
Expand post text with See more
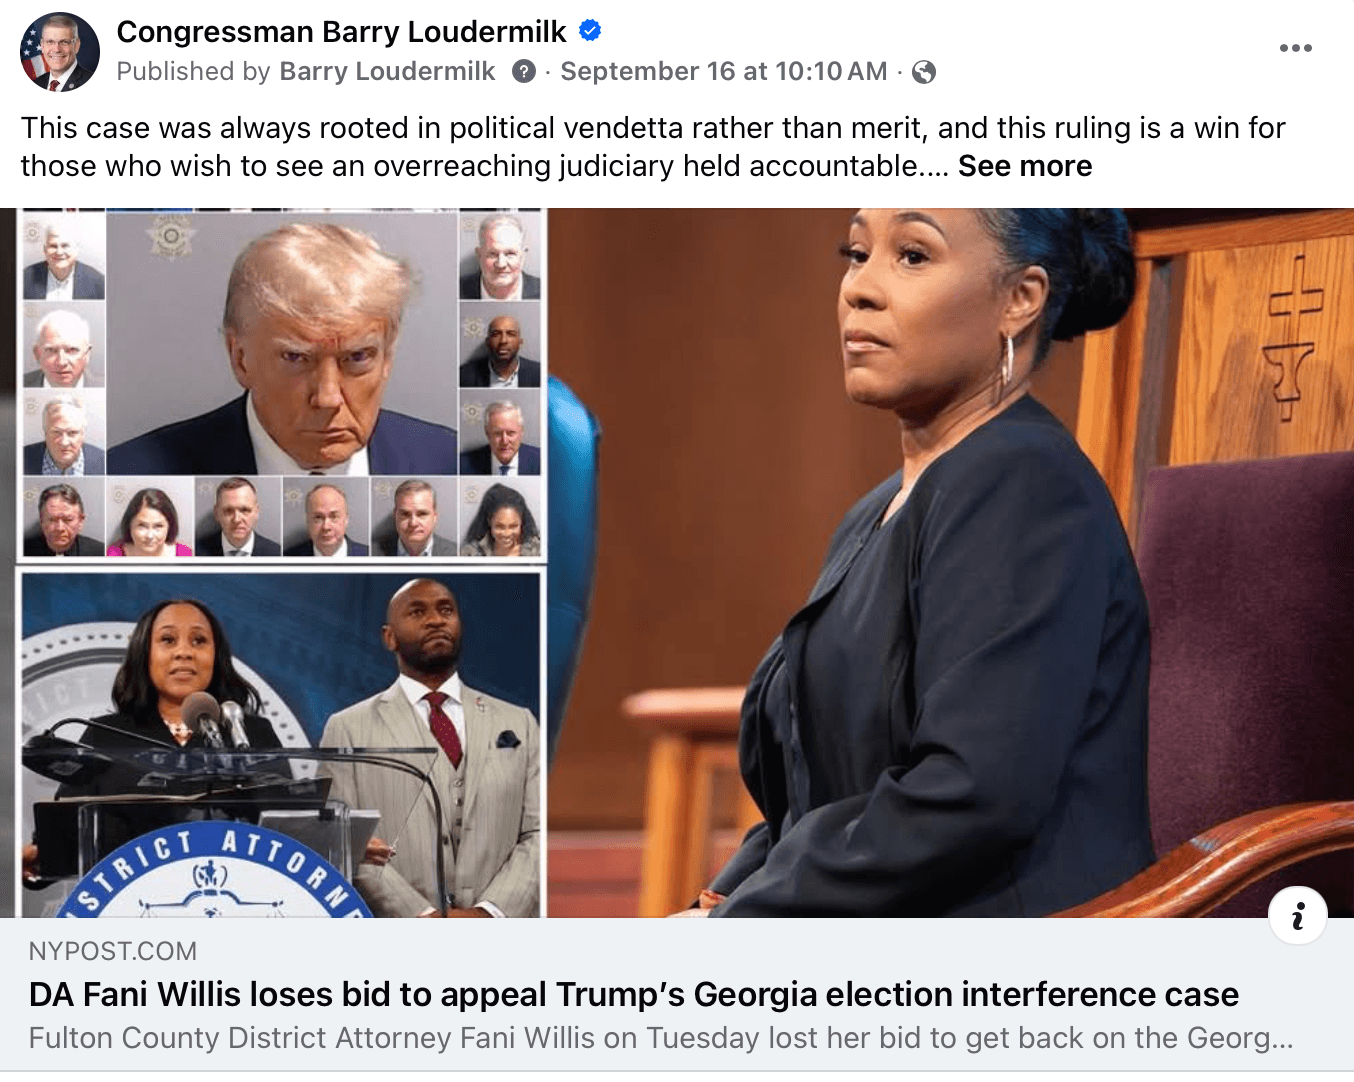click(x=1025, y=166)
